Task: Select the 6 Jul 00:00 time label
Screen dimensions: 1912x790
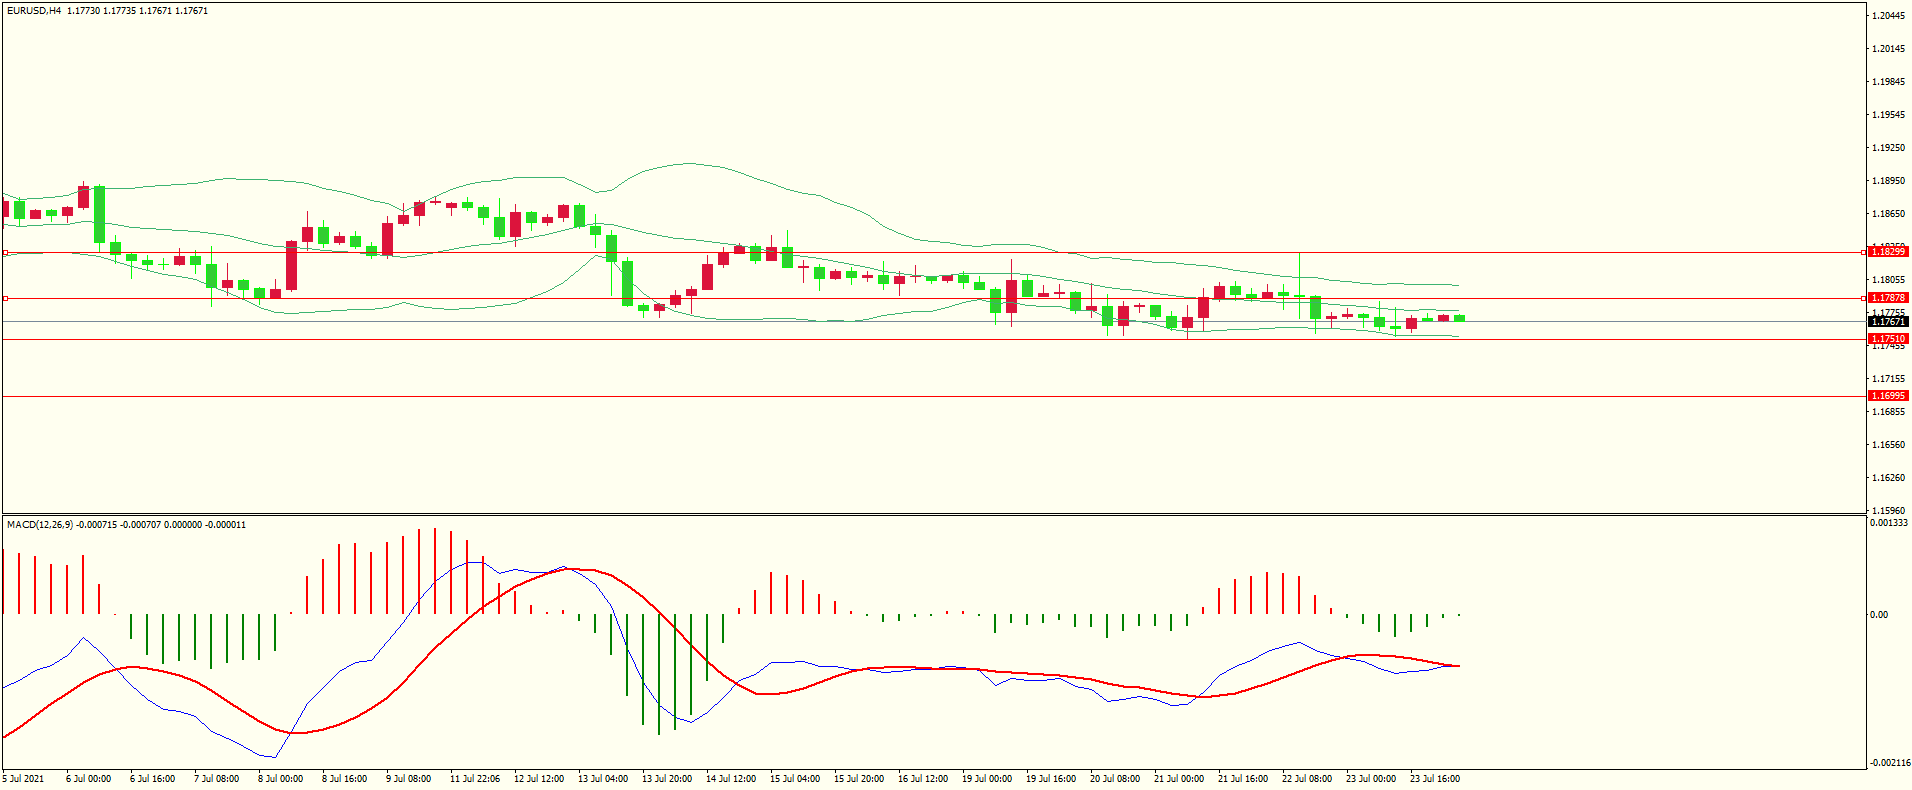Action: [88, 779]
